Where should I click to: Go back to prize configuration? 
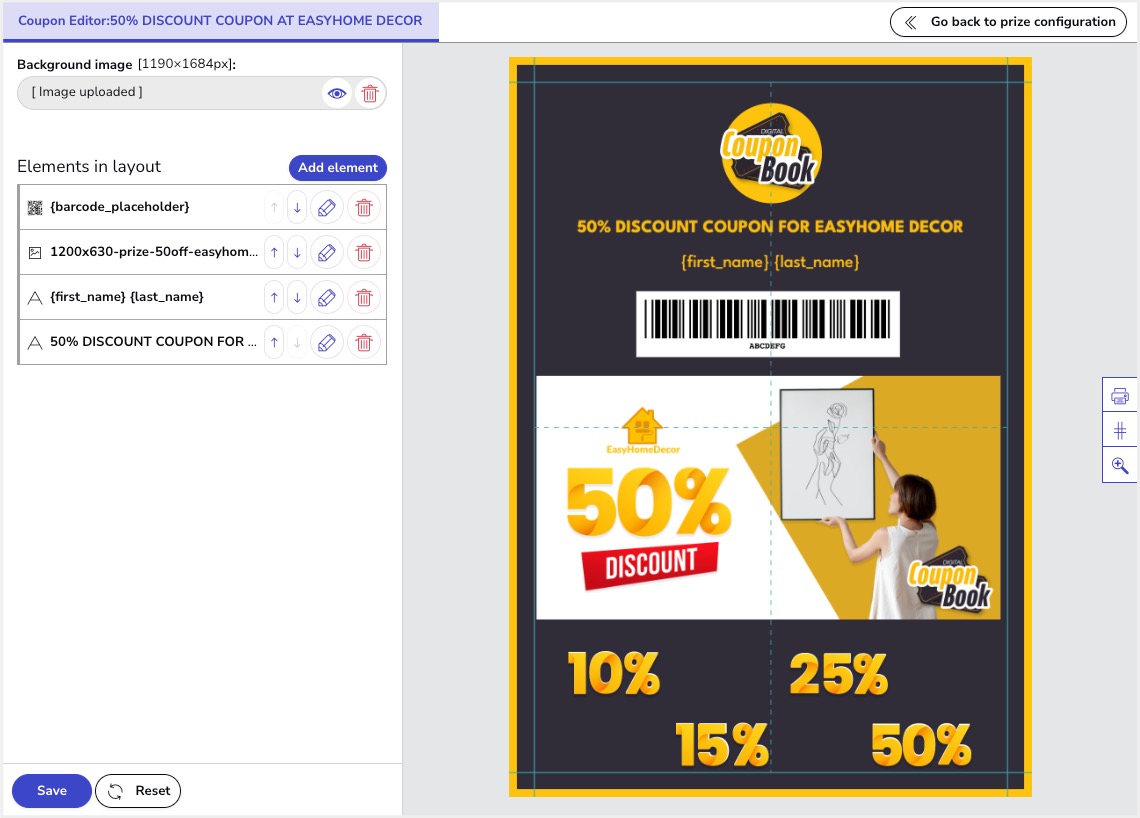click(1009, 22)
